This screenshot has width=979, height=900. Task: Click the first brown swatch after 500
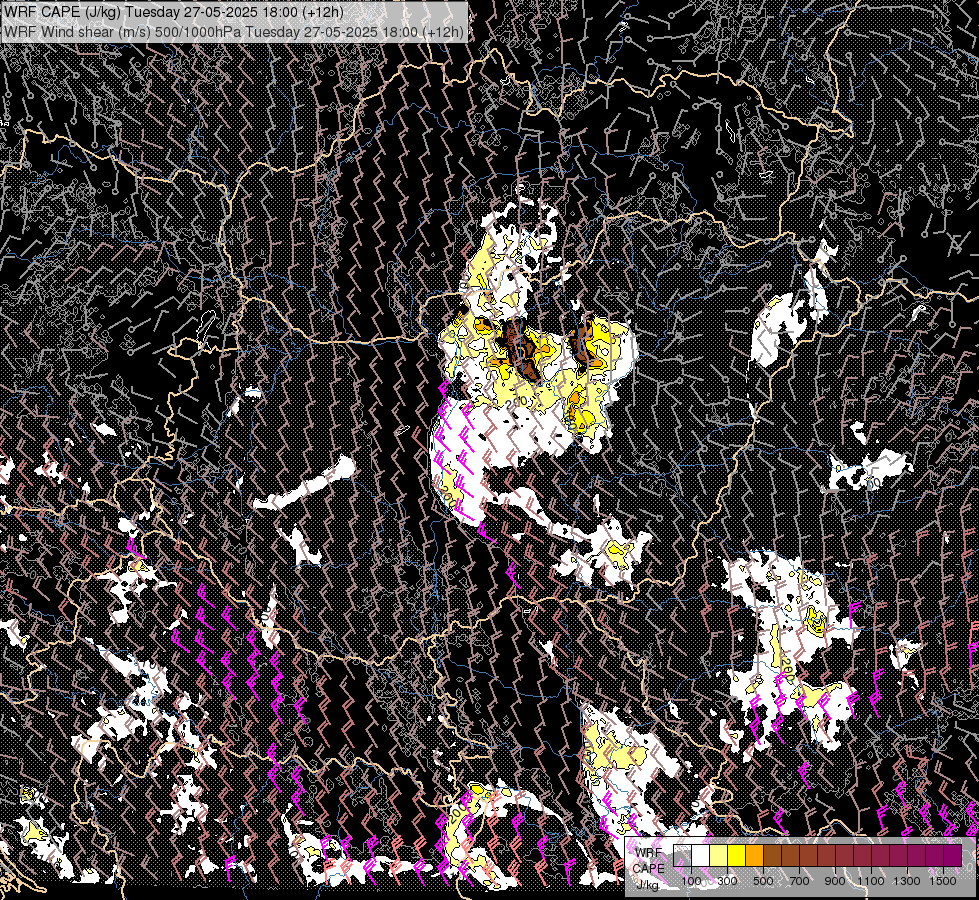point(772,856)
